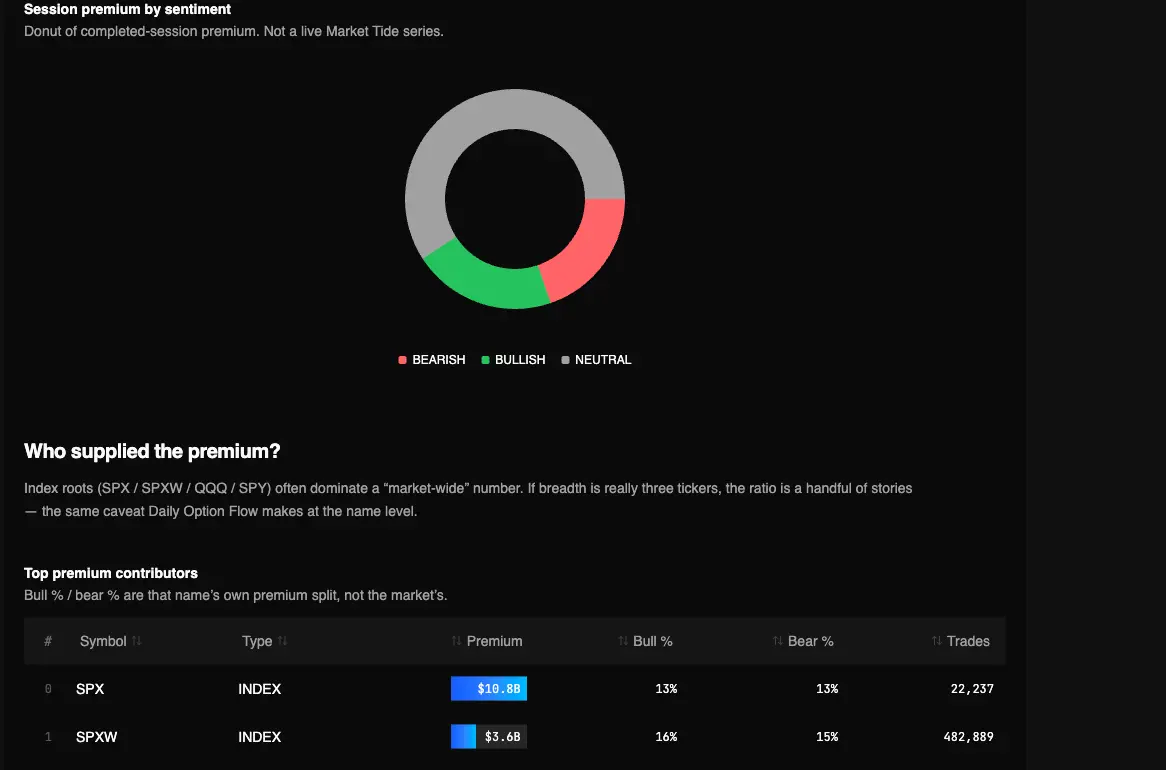
Task: Click row index 0 in SPX row
Action: [48, 689]
